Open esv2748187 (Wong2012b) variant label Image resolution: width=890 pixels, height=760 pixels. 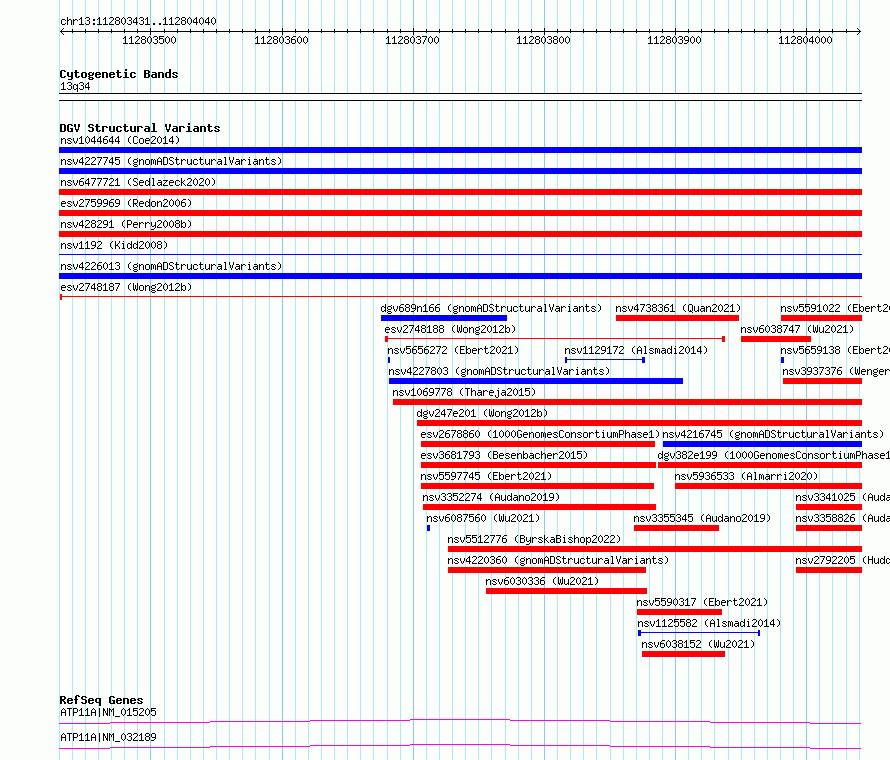coord(126,287)
